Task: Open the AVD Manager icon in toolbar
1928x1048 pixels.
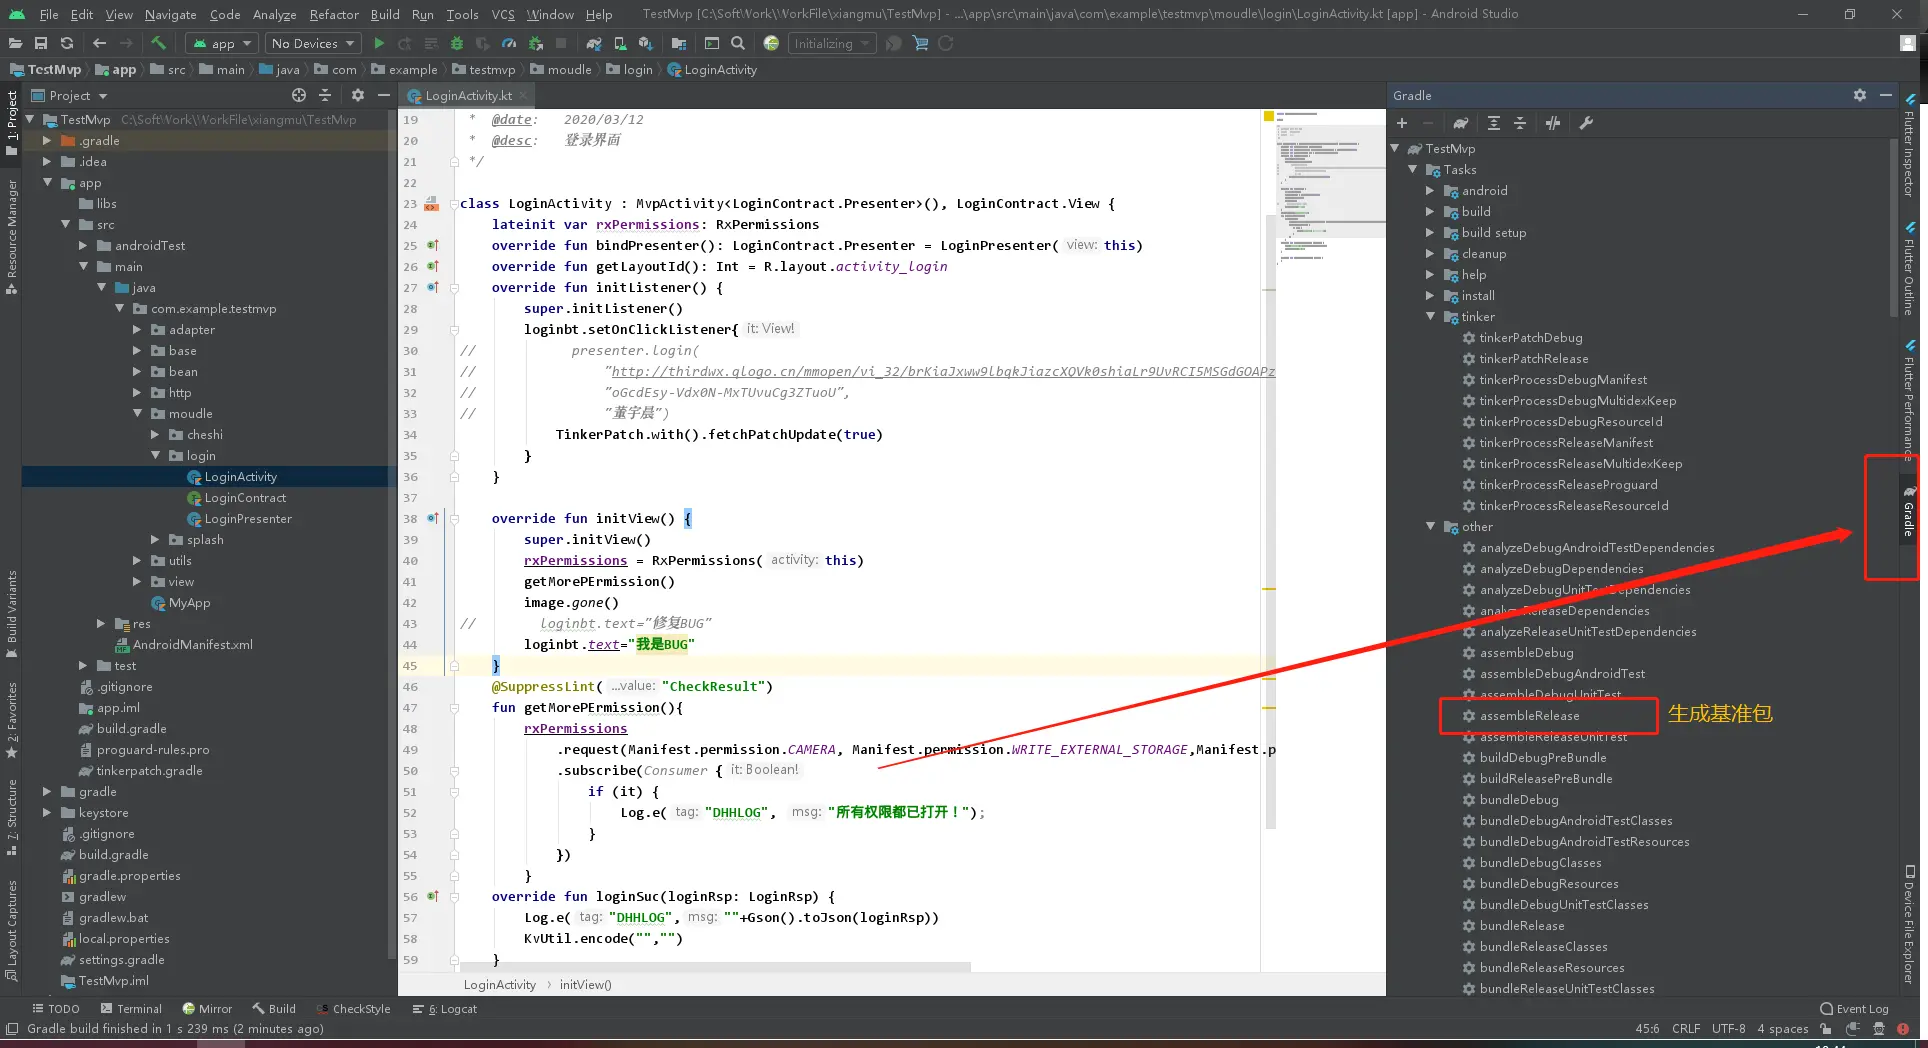Action: point(620,43)
